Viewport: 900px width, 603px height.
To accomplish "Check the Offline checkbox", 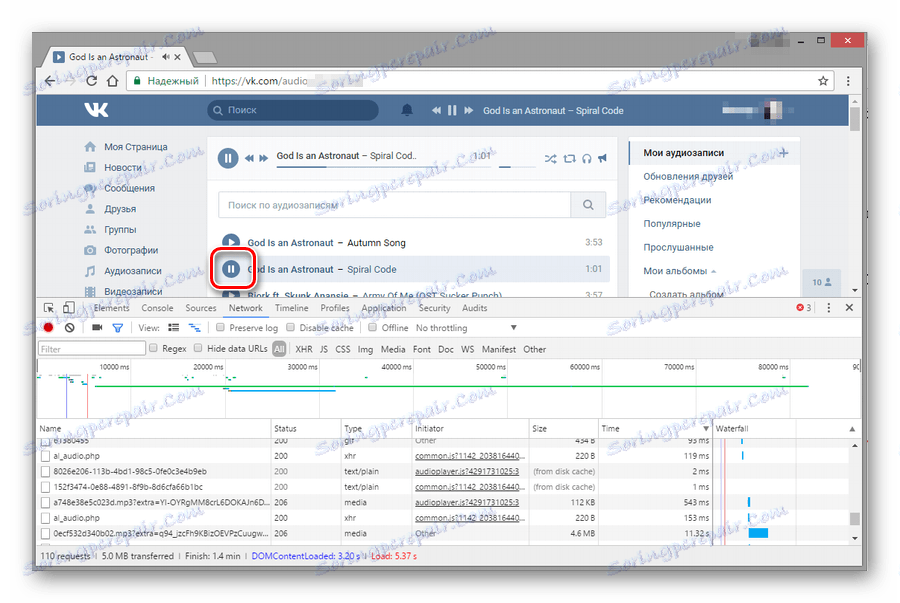I will coord(373,327).
